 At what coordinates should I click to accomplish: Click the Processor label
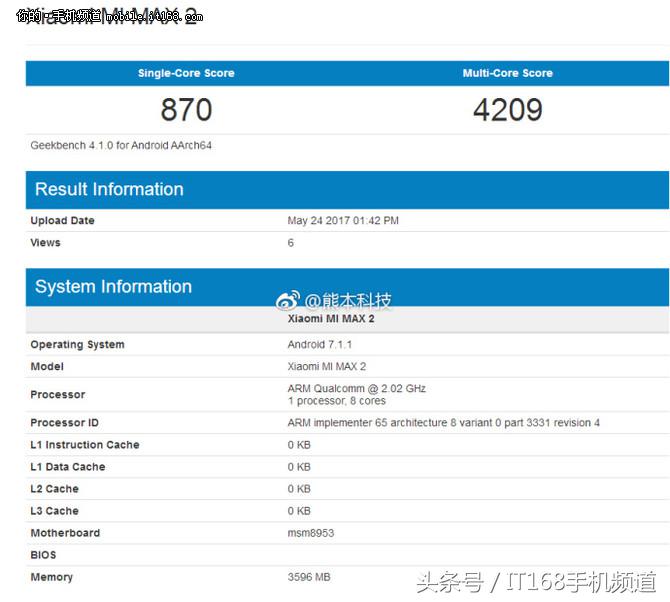58,394
